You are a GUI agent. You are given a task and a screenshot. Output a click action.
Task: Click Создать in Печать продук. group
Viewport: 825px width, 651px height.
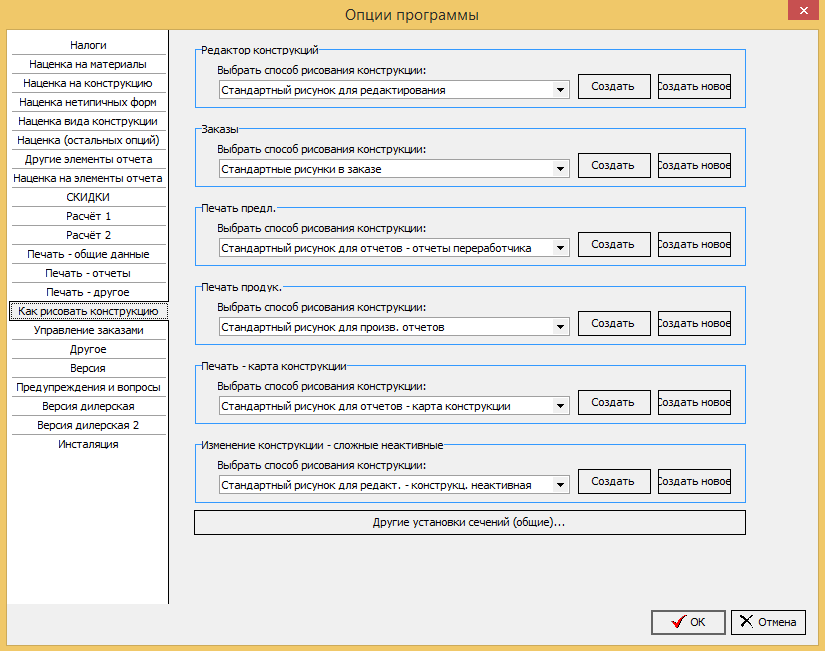pyautogui.click(x=614, y=323)
